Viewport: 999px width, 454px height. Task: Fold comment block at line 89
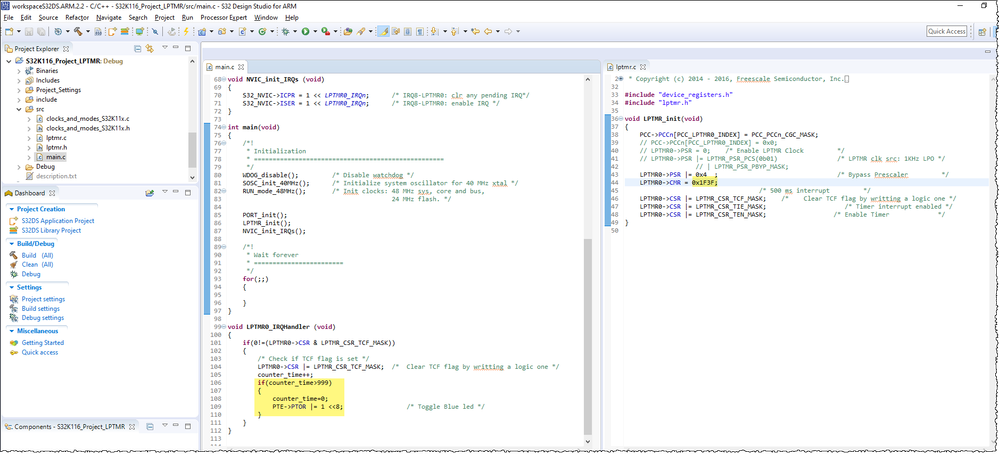point(225,246)
